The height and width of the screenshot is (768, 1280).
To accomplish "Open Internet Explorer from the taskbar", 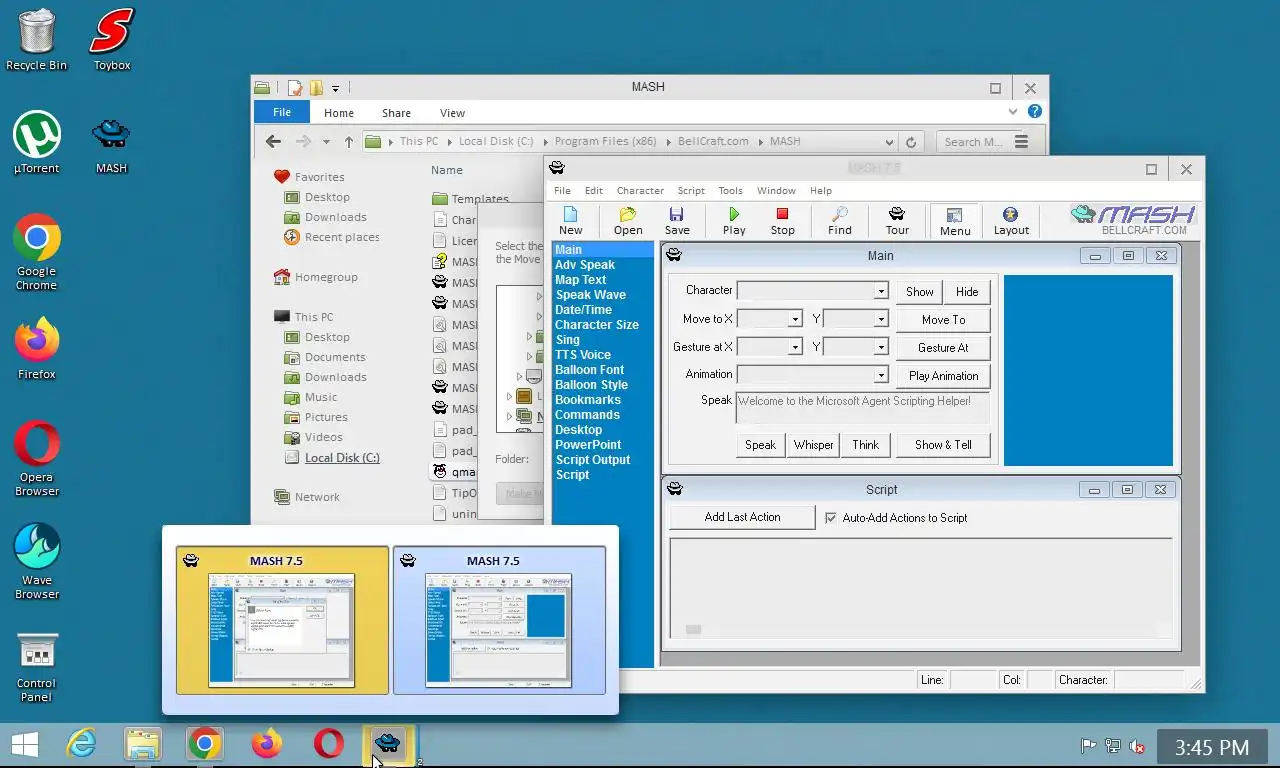I will click(81, 744).
